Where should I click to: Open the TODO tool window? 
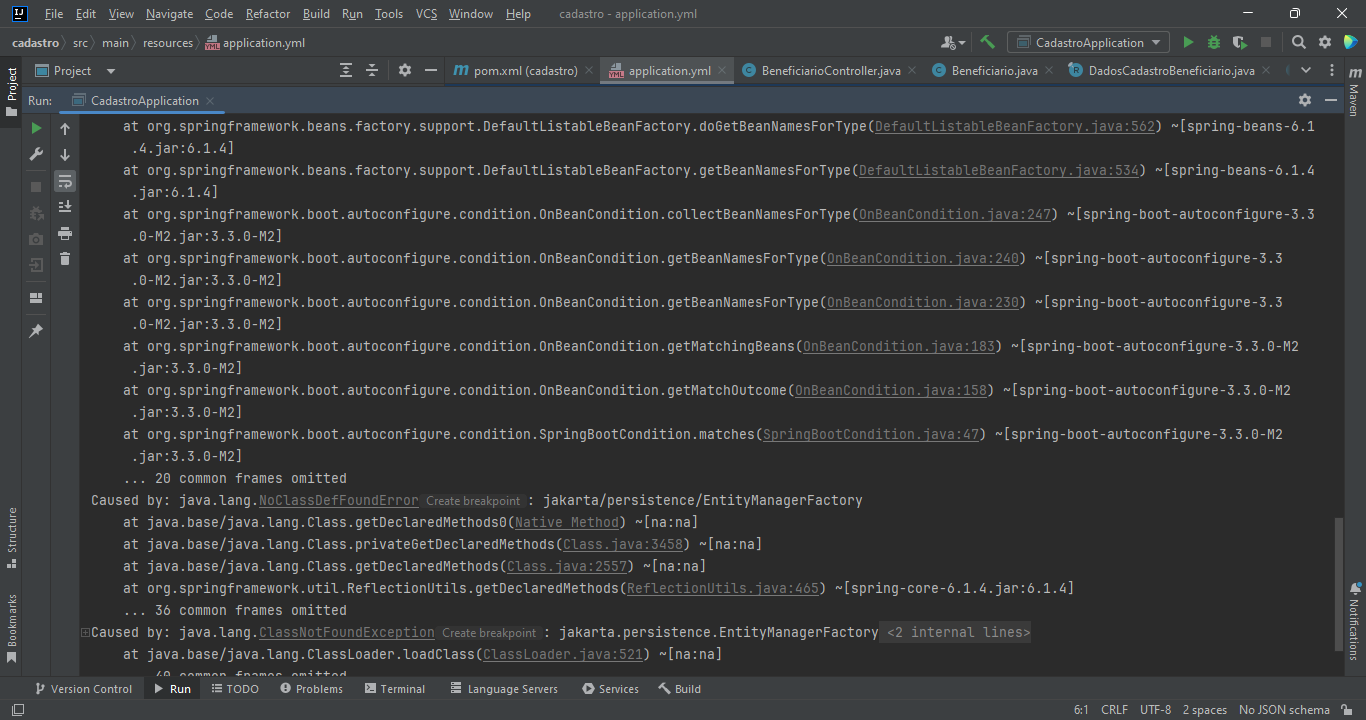tap(235, 689)
